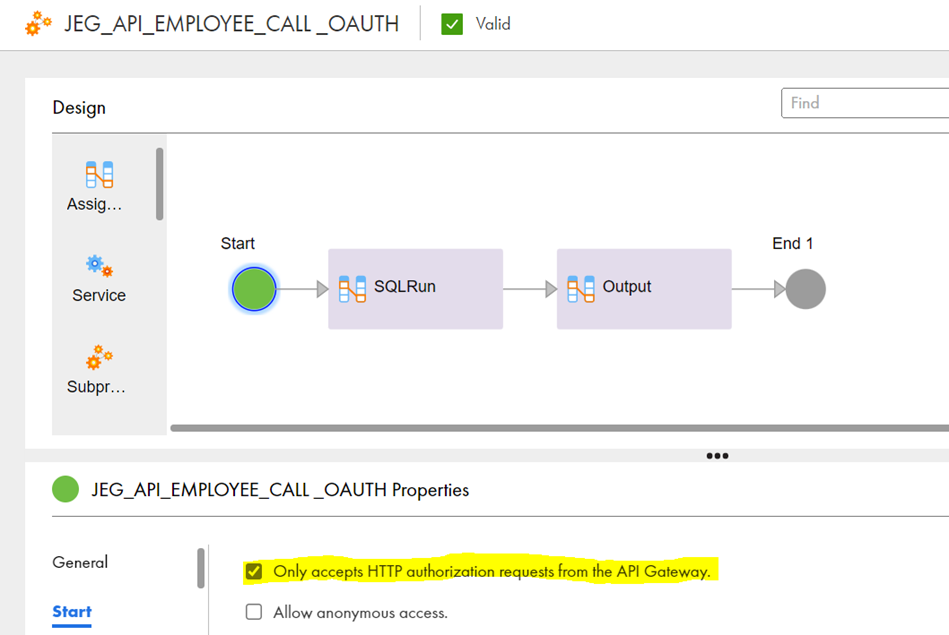
Task: Select the End 1 node on the canvas
Action: [806, 289]
